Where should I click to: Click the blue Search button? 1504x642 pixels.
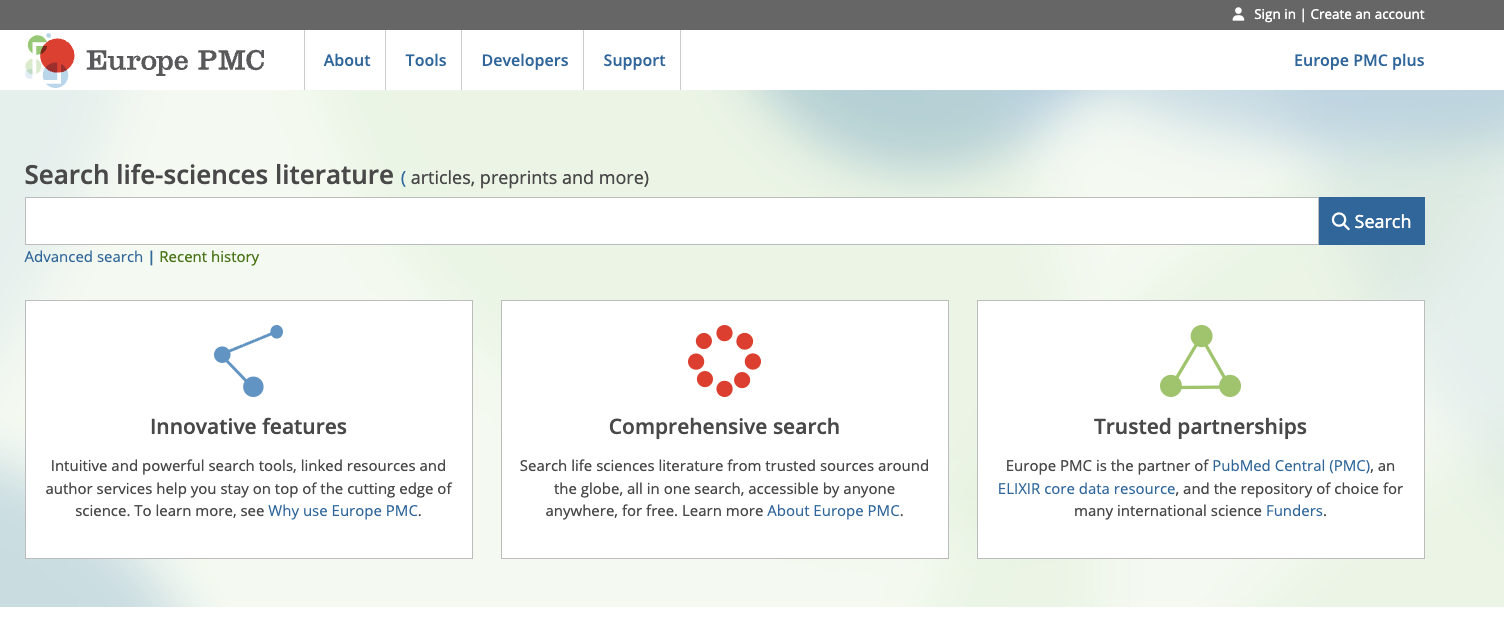click(1372, 221)
